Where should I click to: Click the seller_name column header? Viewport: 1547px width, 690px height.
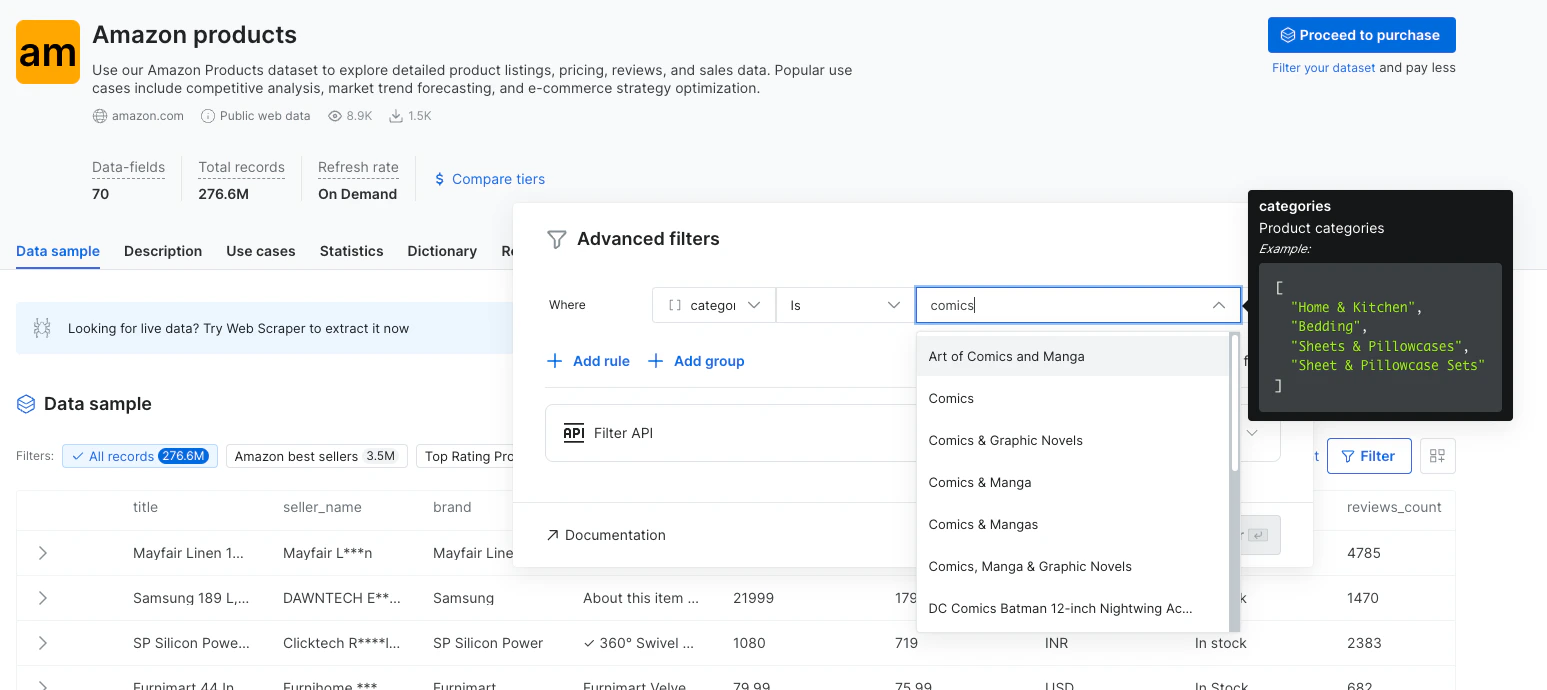click(322, 507)
